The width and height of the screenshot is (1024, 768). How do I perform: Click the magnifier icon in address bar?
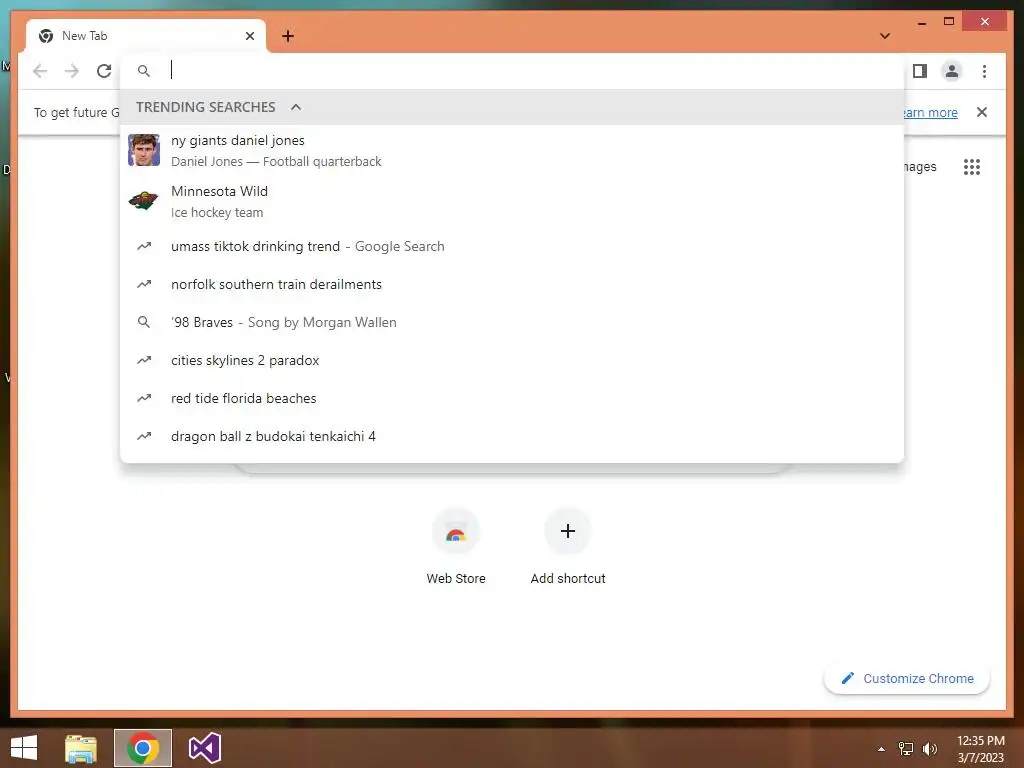(144, 71)
